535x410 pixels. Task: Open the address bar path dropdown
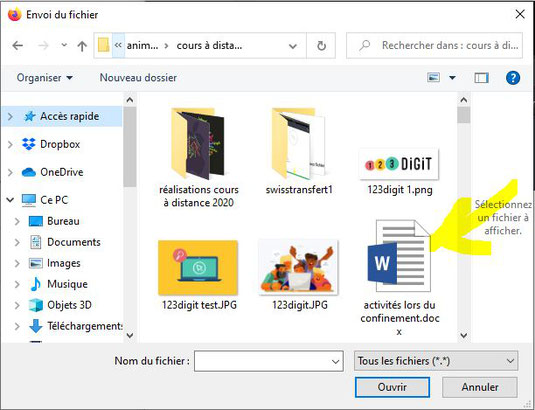(293, 46)
